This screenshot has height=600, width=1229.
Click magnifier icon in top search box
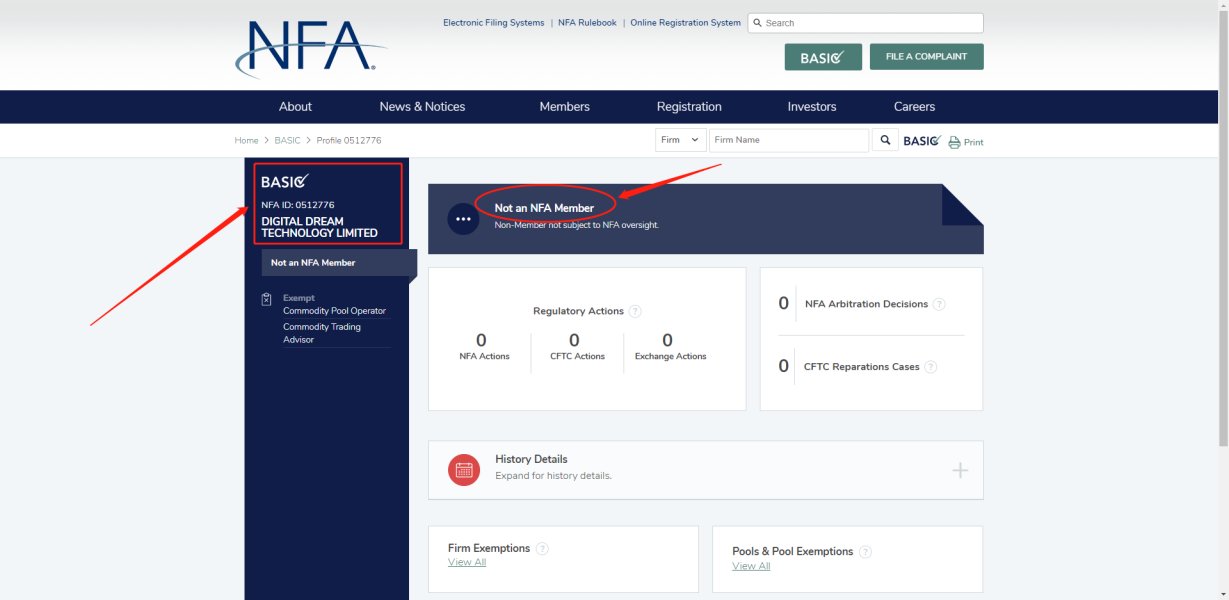pyautogui.click(x=757, y=23)
